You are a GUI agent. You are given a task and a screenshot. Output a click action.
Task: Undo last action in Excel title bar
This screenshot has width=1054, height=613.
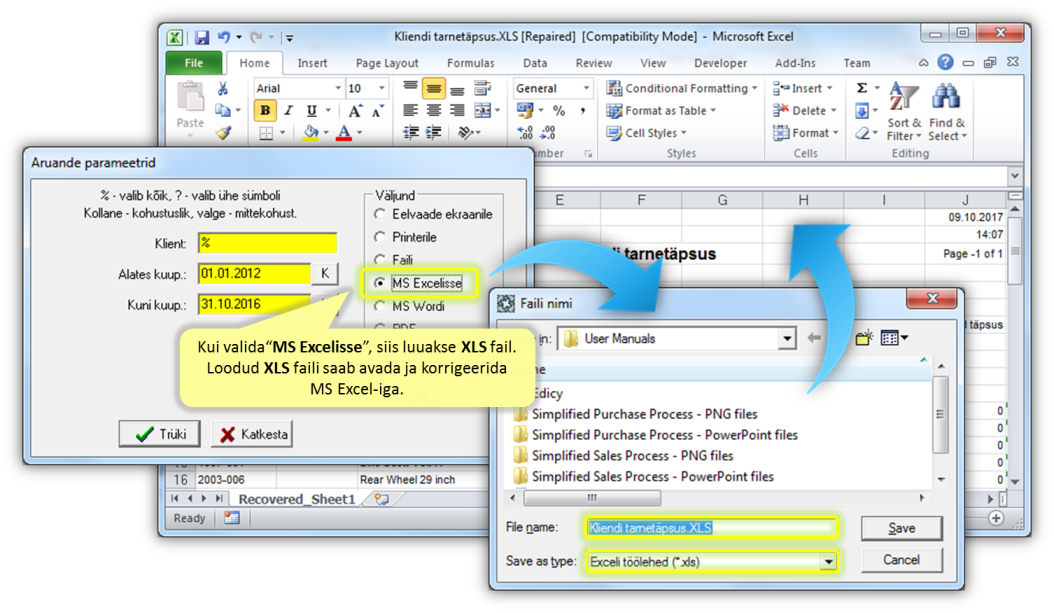coord(224,37)
